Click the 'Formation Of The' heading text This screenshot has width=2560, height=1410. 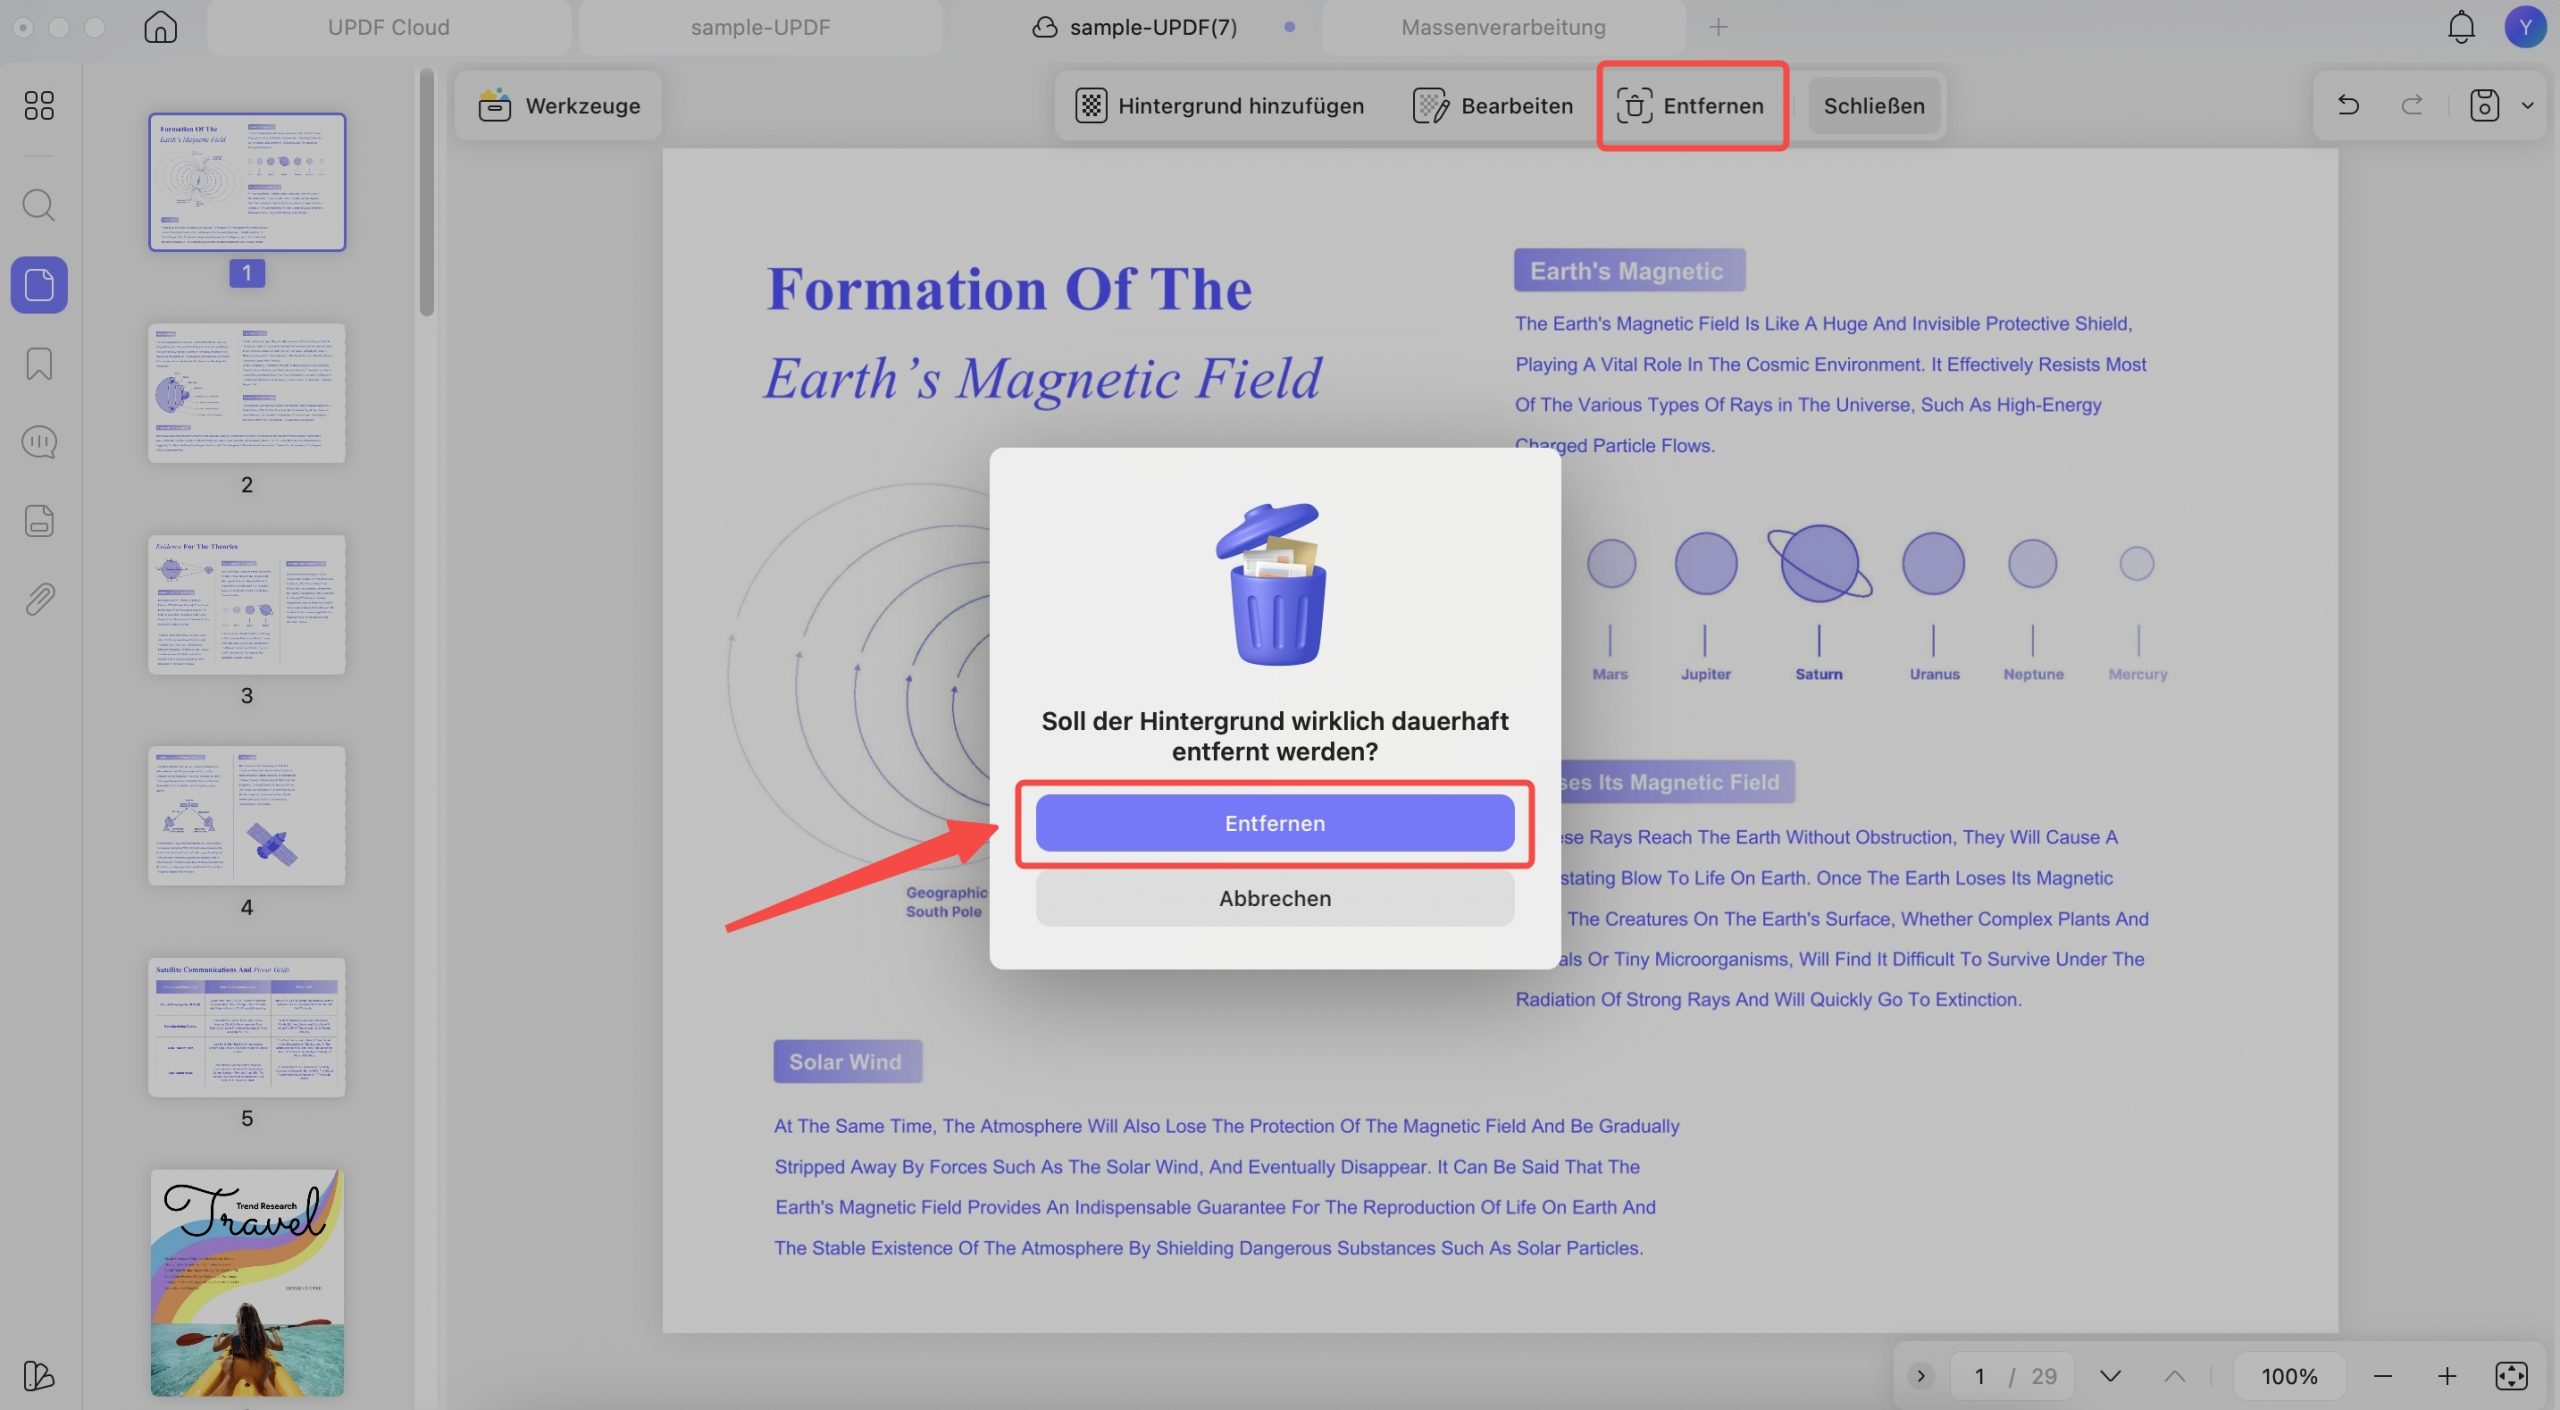tap(1009, 290)
